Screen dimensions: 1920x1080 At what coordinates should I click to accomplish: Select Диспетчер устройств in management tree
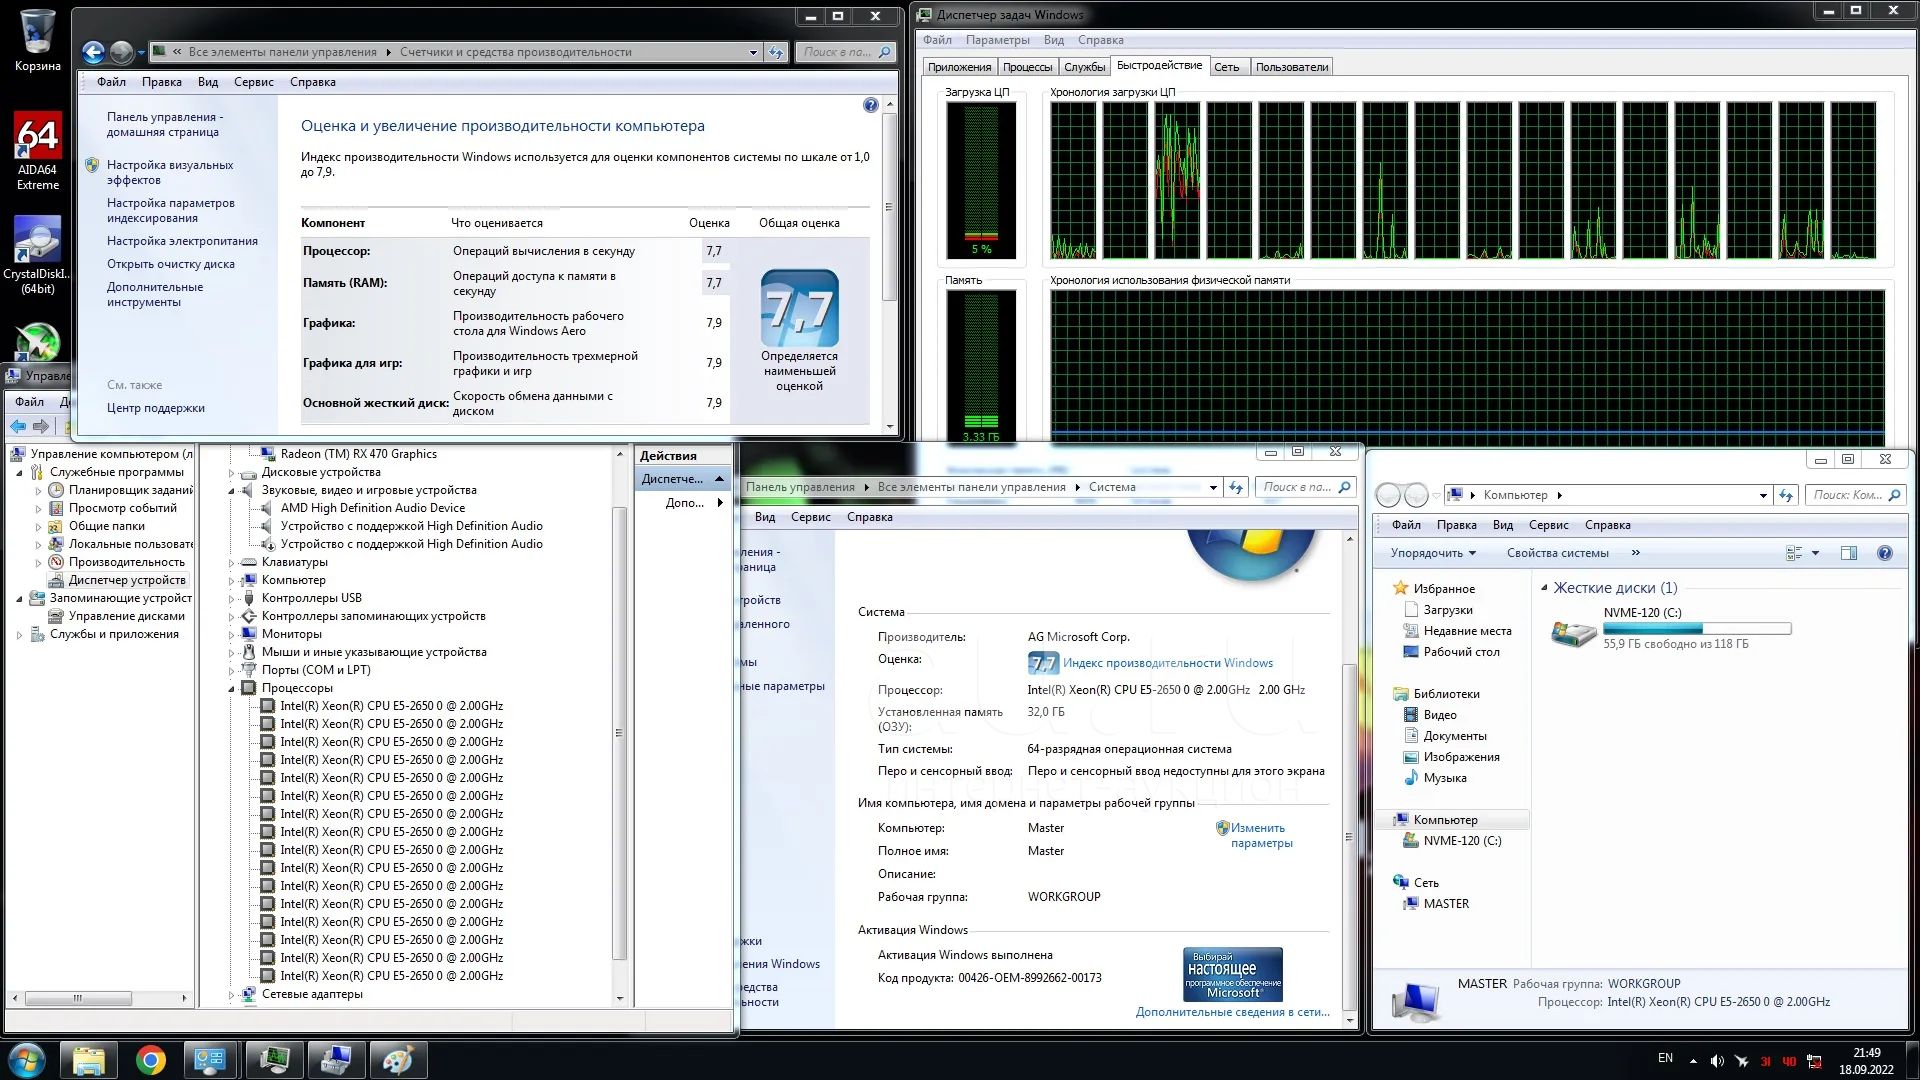coord(127,581)
